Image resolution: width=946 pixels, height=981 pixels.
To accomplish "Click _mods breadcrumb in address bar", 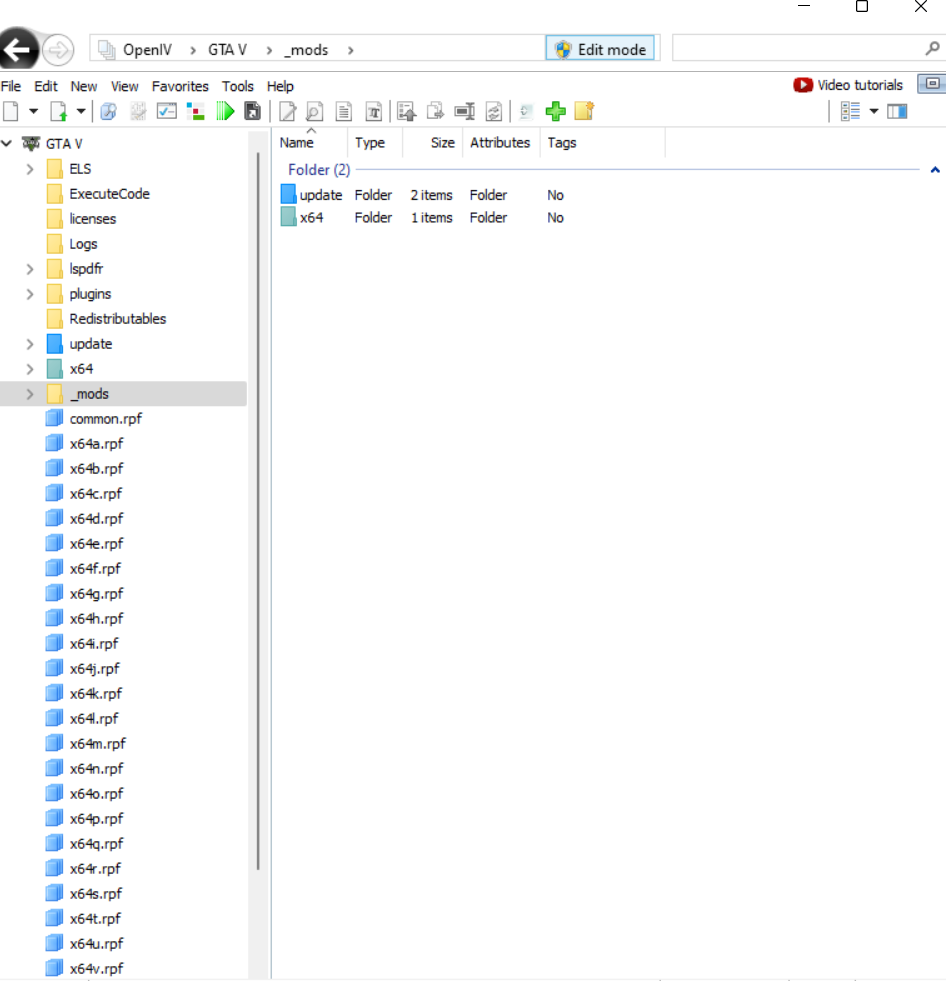I will 306,49.
